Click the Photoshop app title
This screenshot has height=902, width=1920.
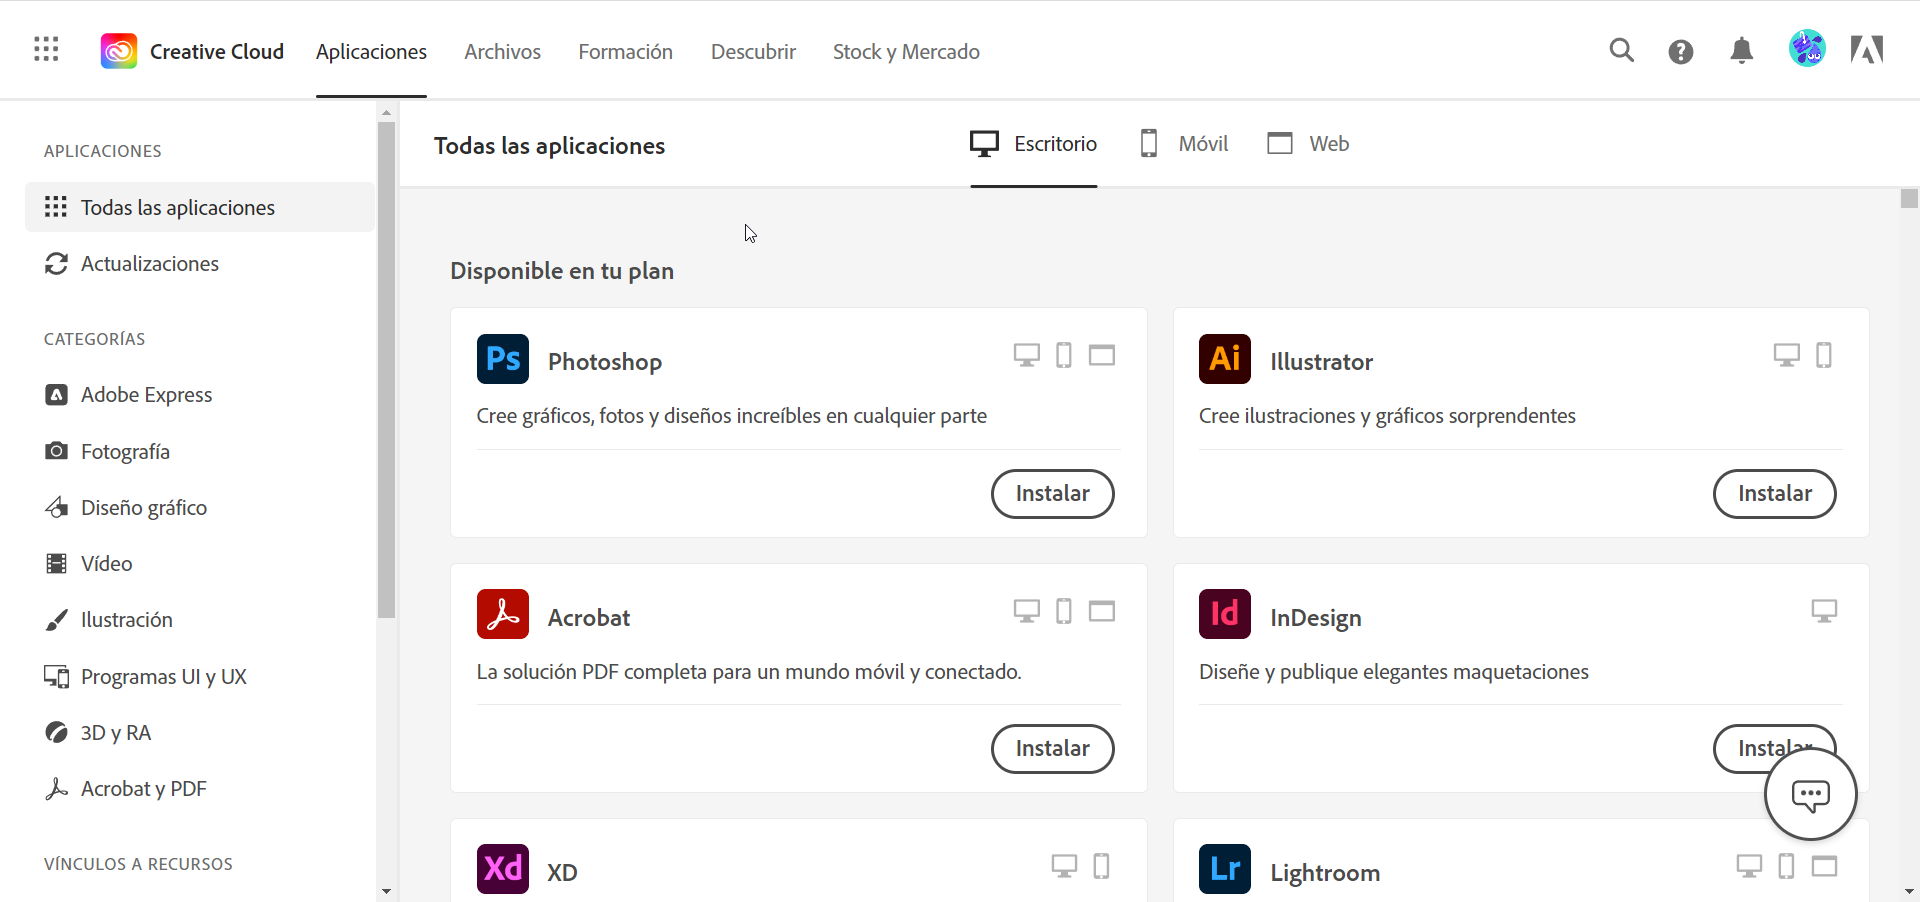tap(605, 362)
